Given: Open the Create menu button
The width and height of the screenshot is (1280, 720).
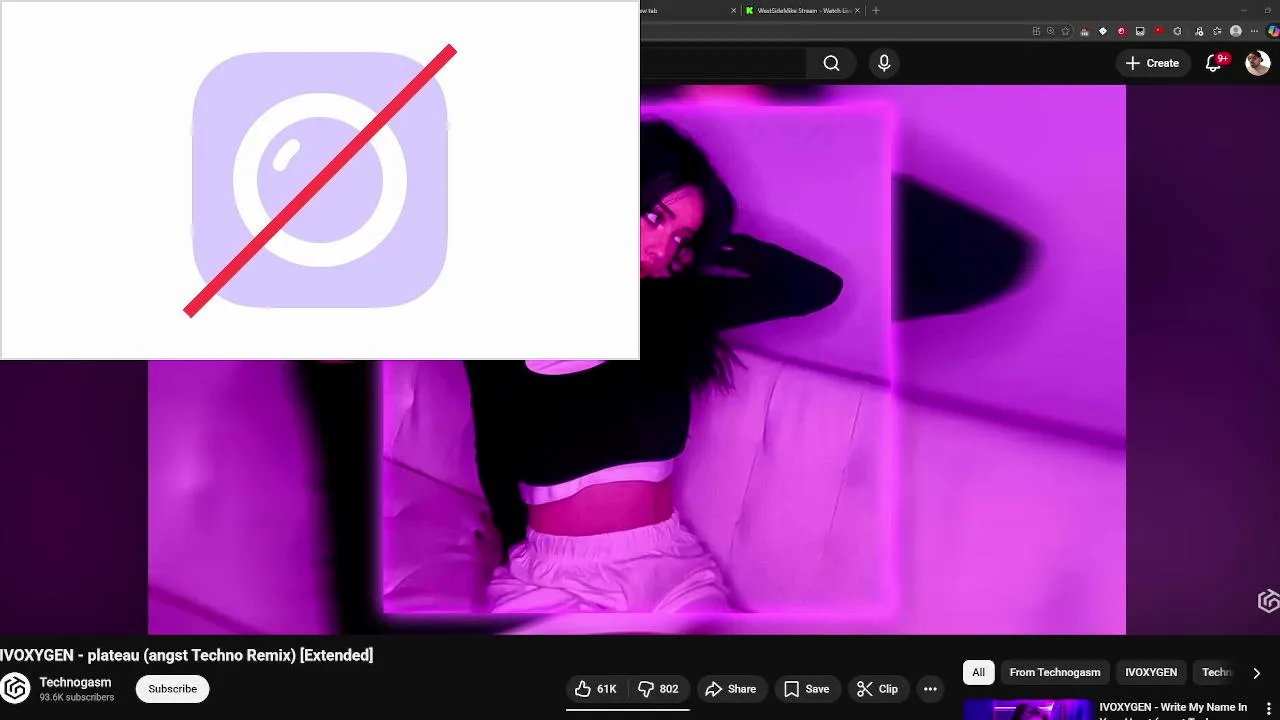Looking at the screenshot, I should click(1153, 63).
